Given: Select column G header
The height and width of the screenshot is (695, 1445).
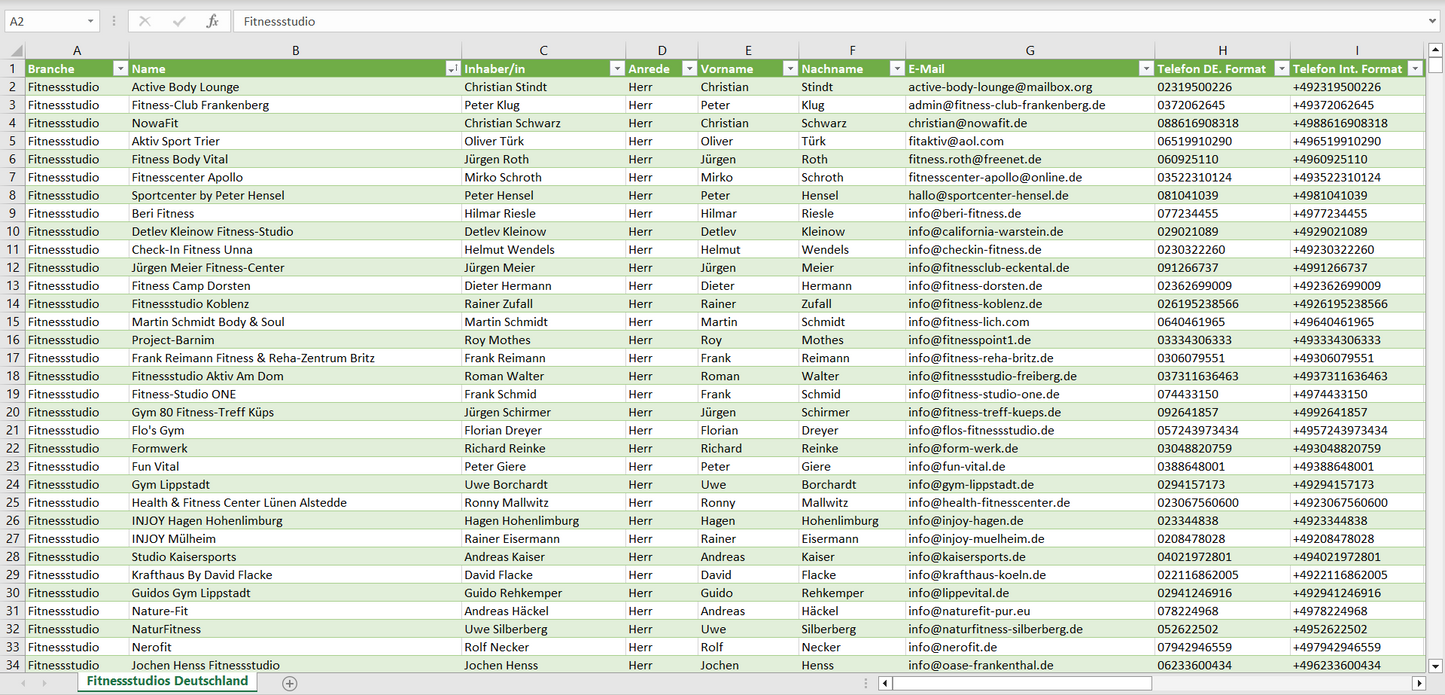Looking at the screenshot, I should click(1030, 50).
